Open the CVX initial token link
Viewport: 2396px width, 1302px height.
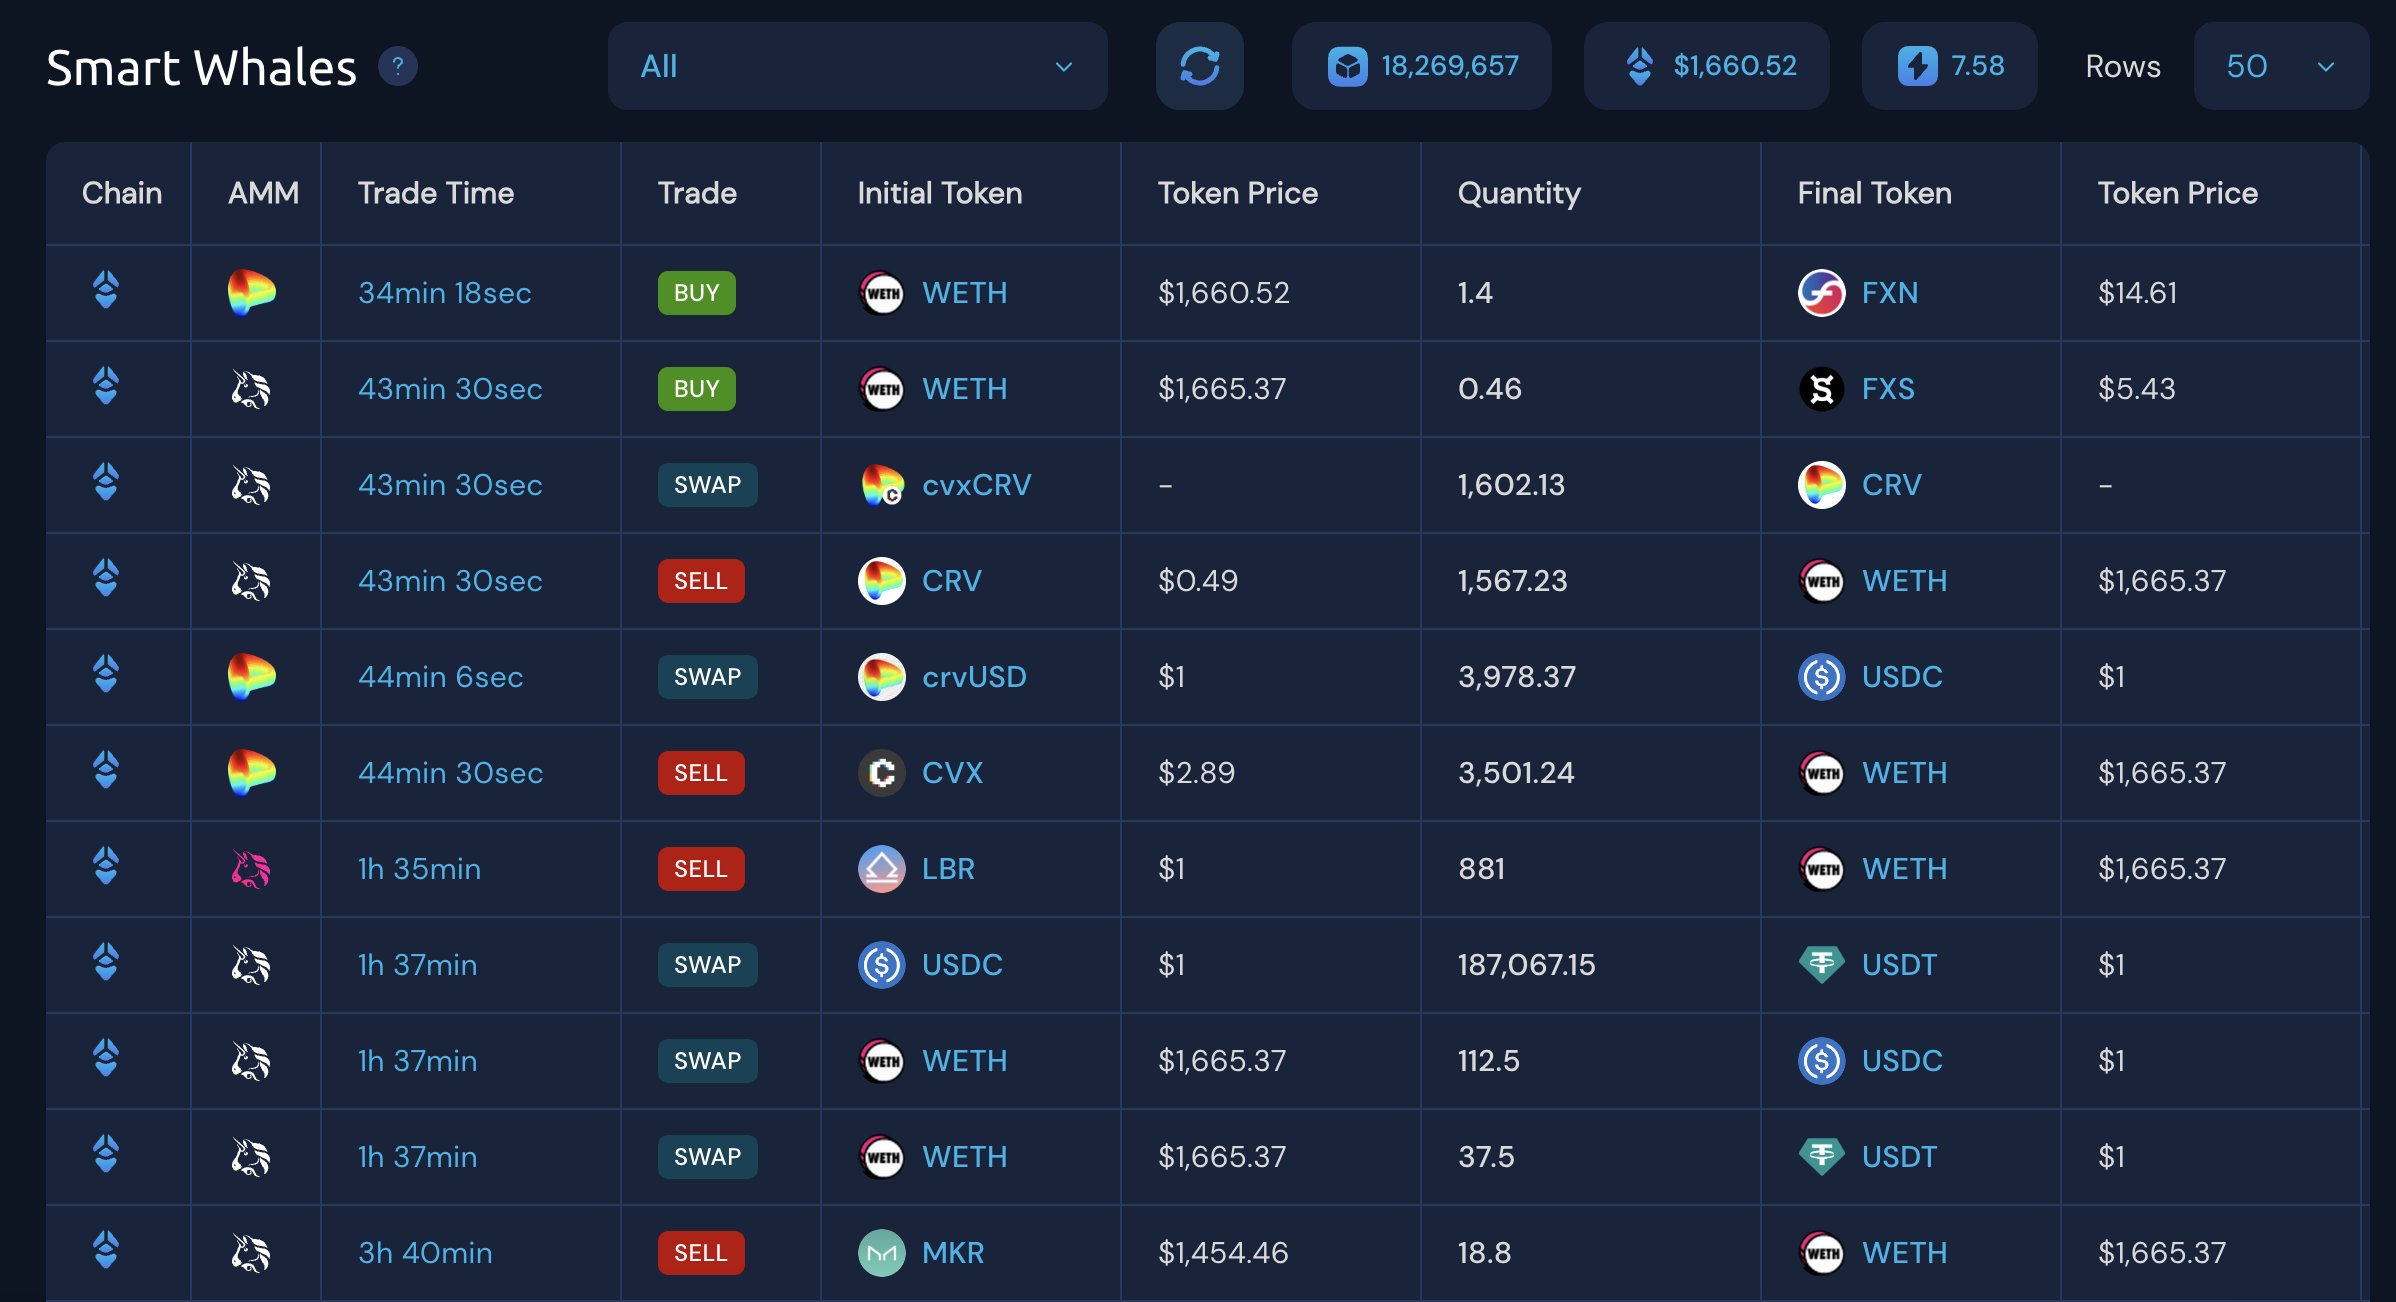[952, 773]
